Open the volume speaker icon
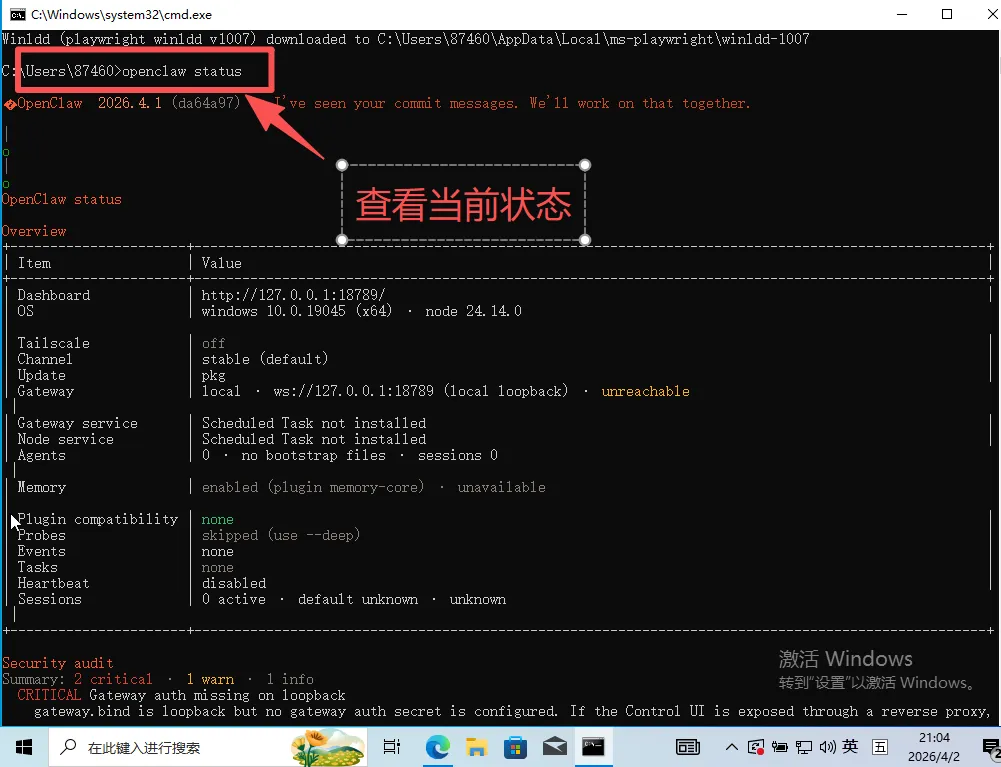Screen dimensions: 1001x767 click(x=827, y=747)
